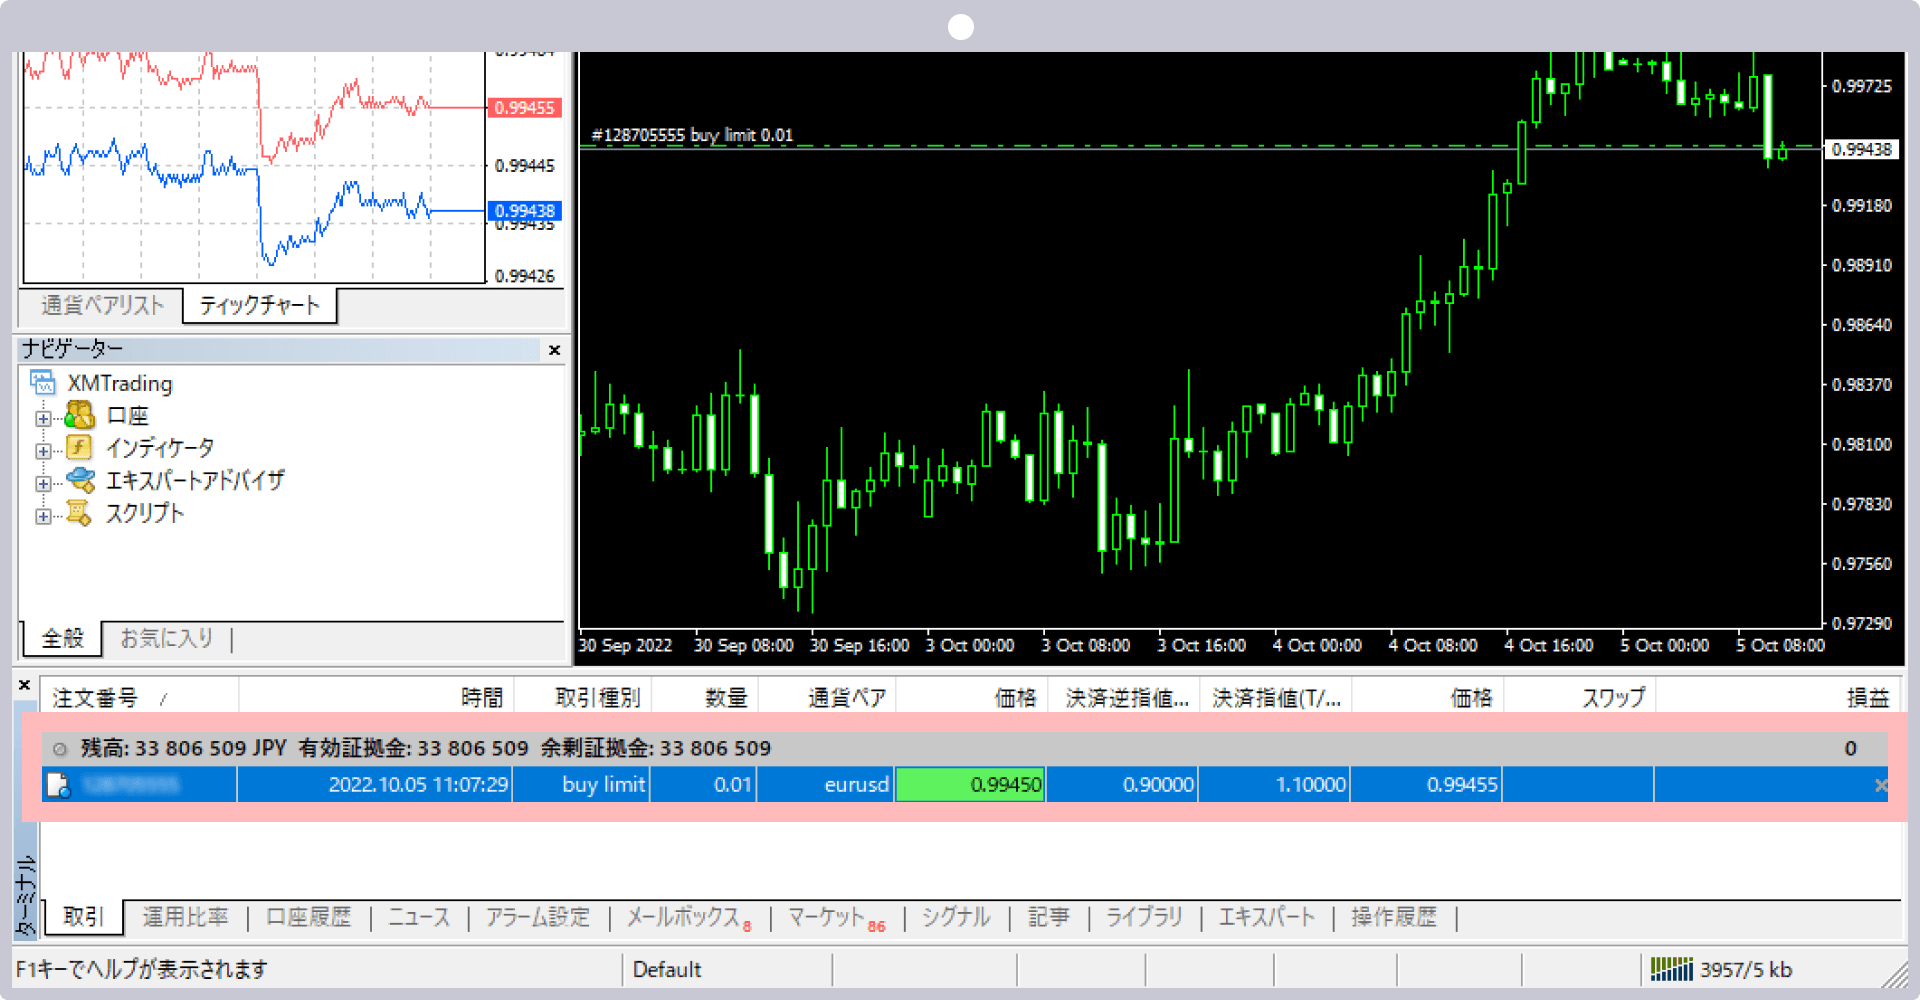Click the 残高 balance summary row
The width and height of the screenshot is (1920, 1000).
coord(964,748)
